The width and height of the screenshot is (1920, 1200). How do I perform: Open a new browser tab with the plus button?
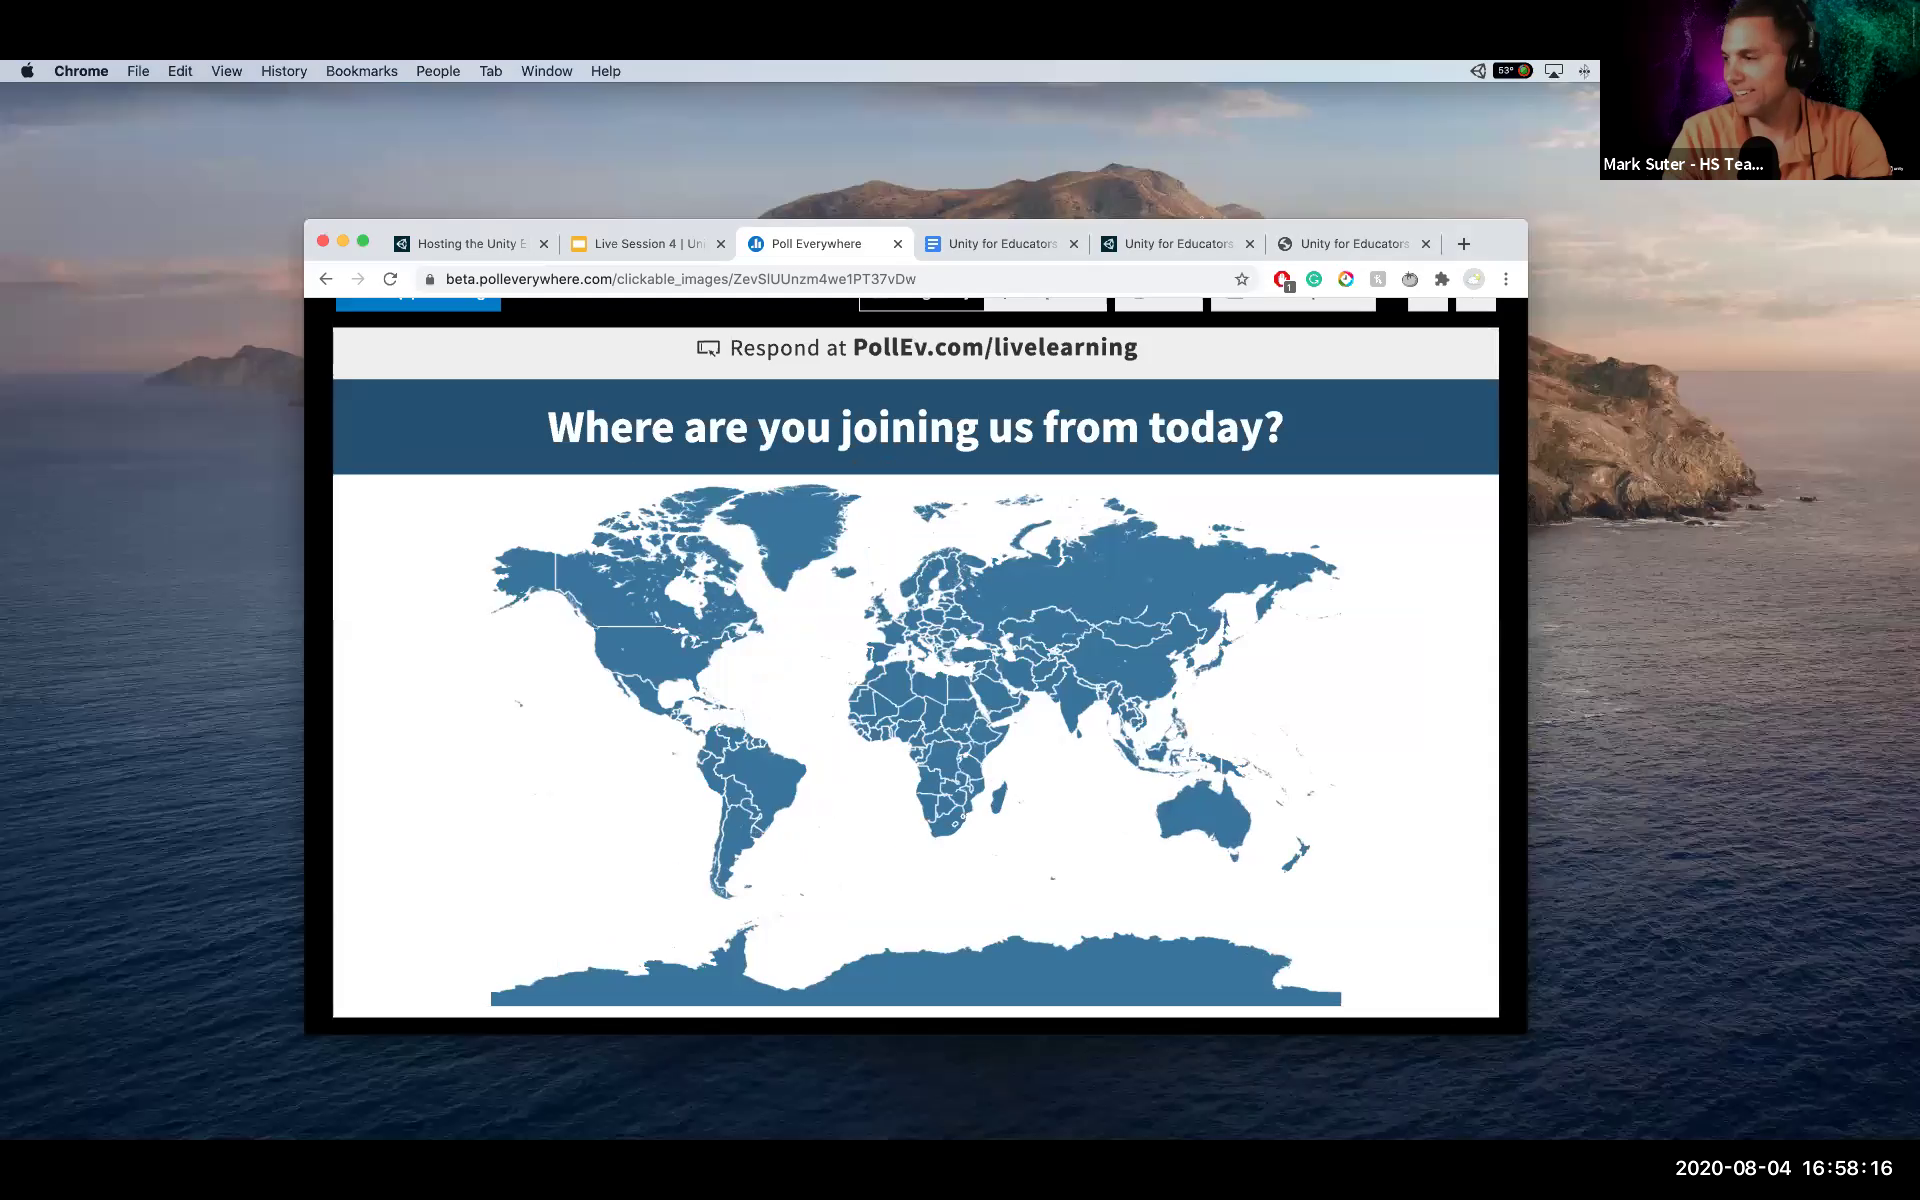point(1463,243)
